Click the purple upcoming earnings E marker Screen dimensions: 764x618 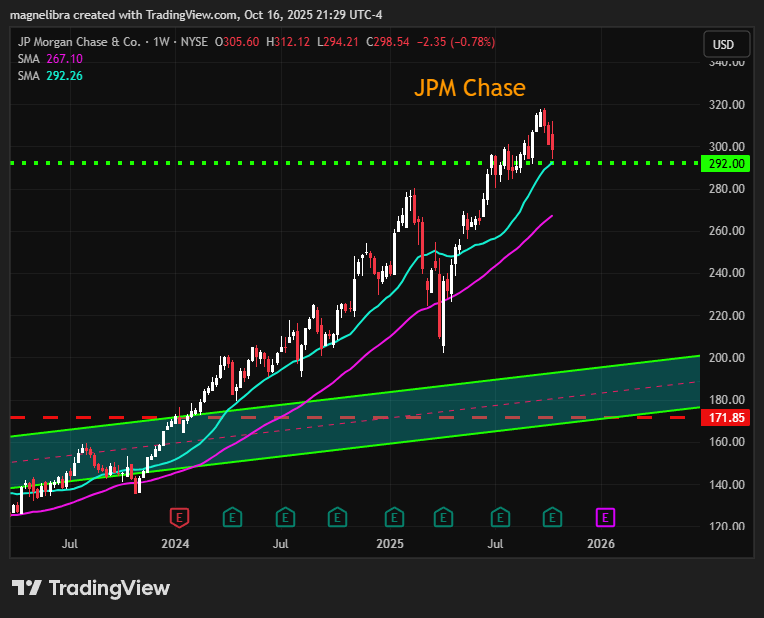(x=605, y=517)
